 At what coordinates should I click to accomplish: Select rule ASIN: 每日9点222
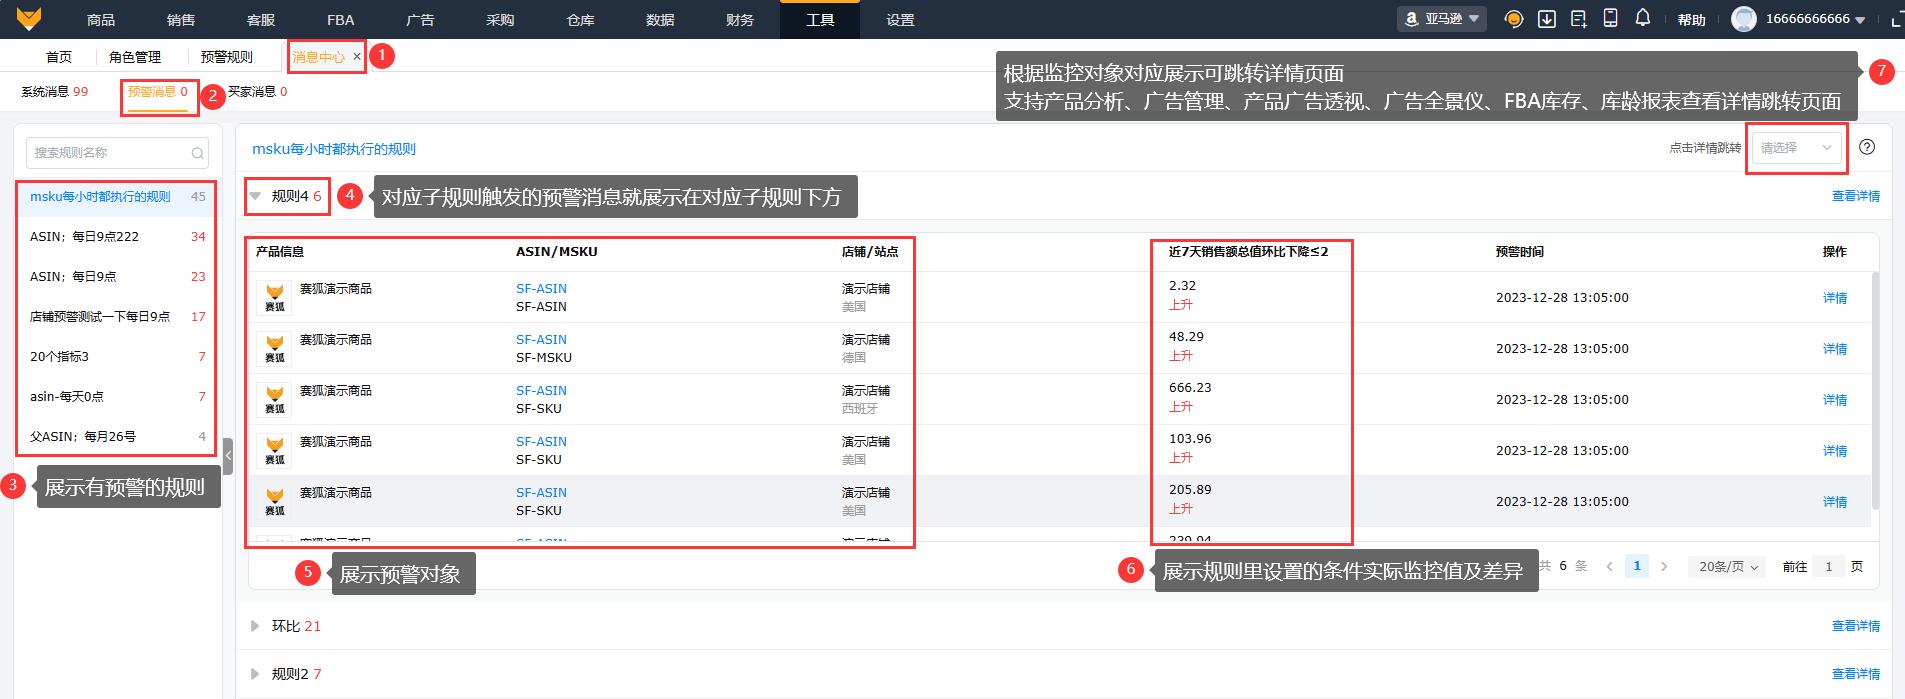tap(116, 236)
